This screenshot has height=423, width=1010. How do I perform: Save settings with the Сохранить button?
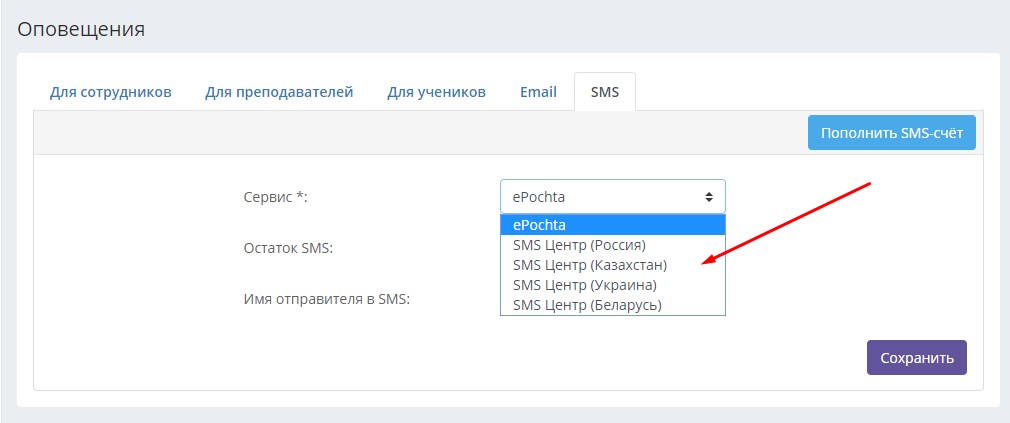point(917,358)
